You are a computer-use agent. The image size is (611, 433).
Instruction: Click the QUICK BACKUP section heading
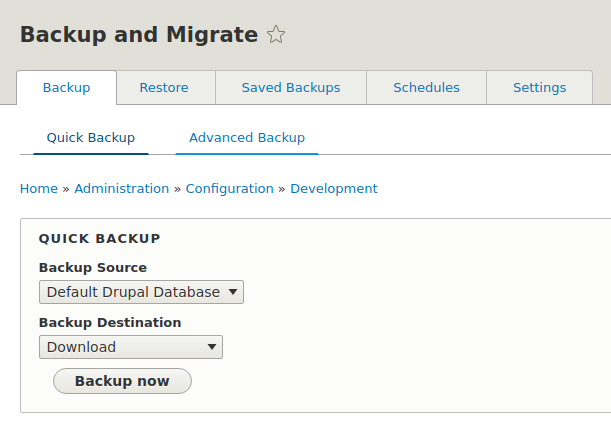click(100, 239)
